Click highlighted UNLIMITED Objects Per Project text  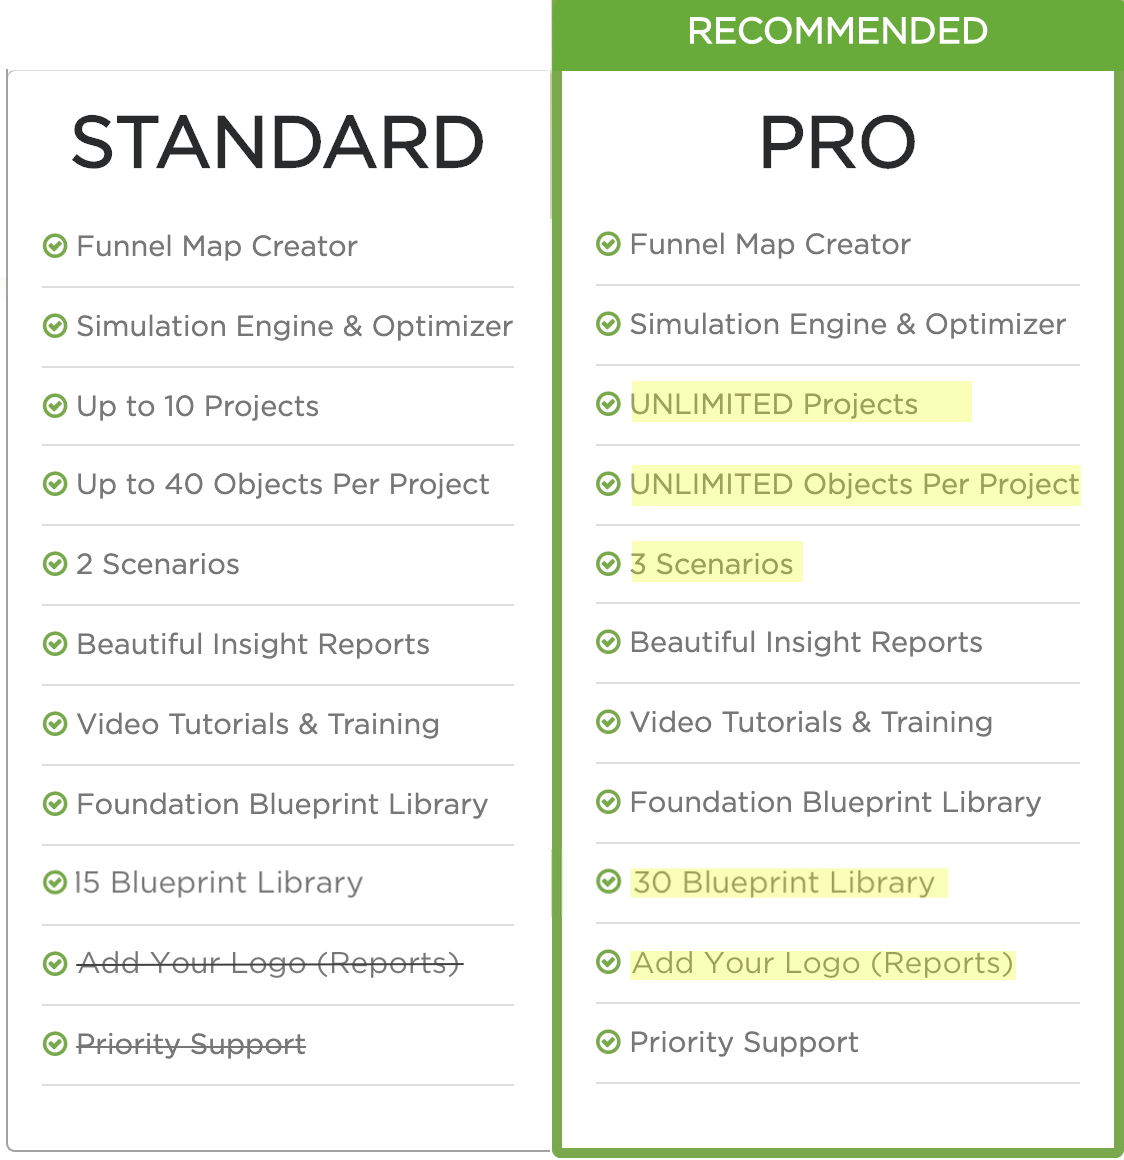tap(855, 485)
